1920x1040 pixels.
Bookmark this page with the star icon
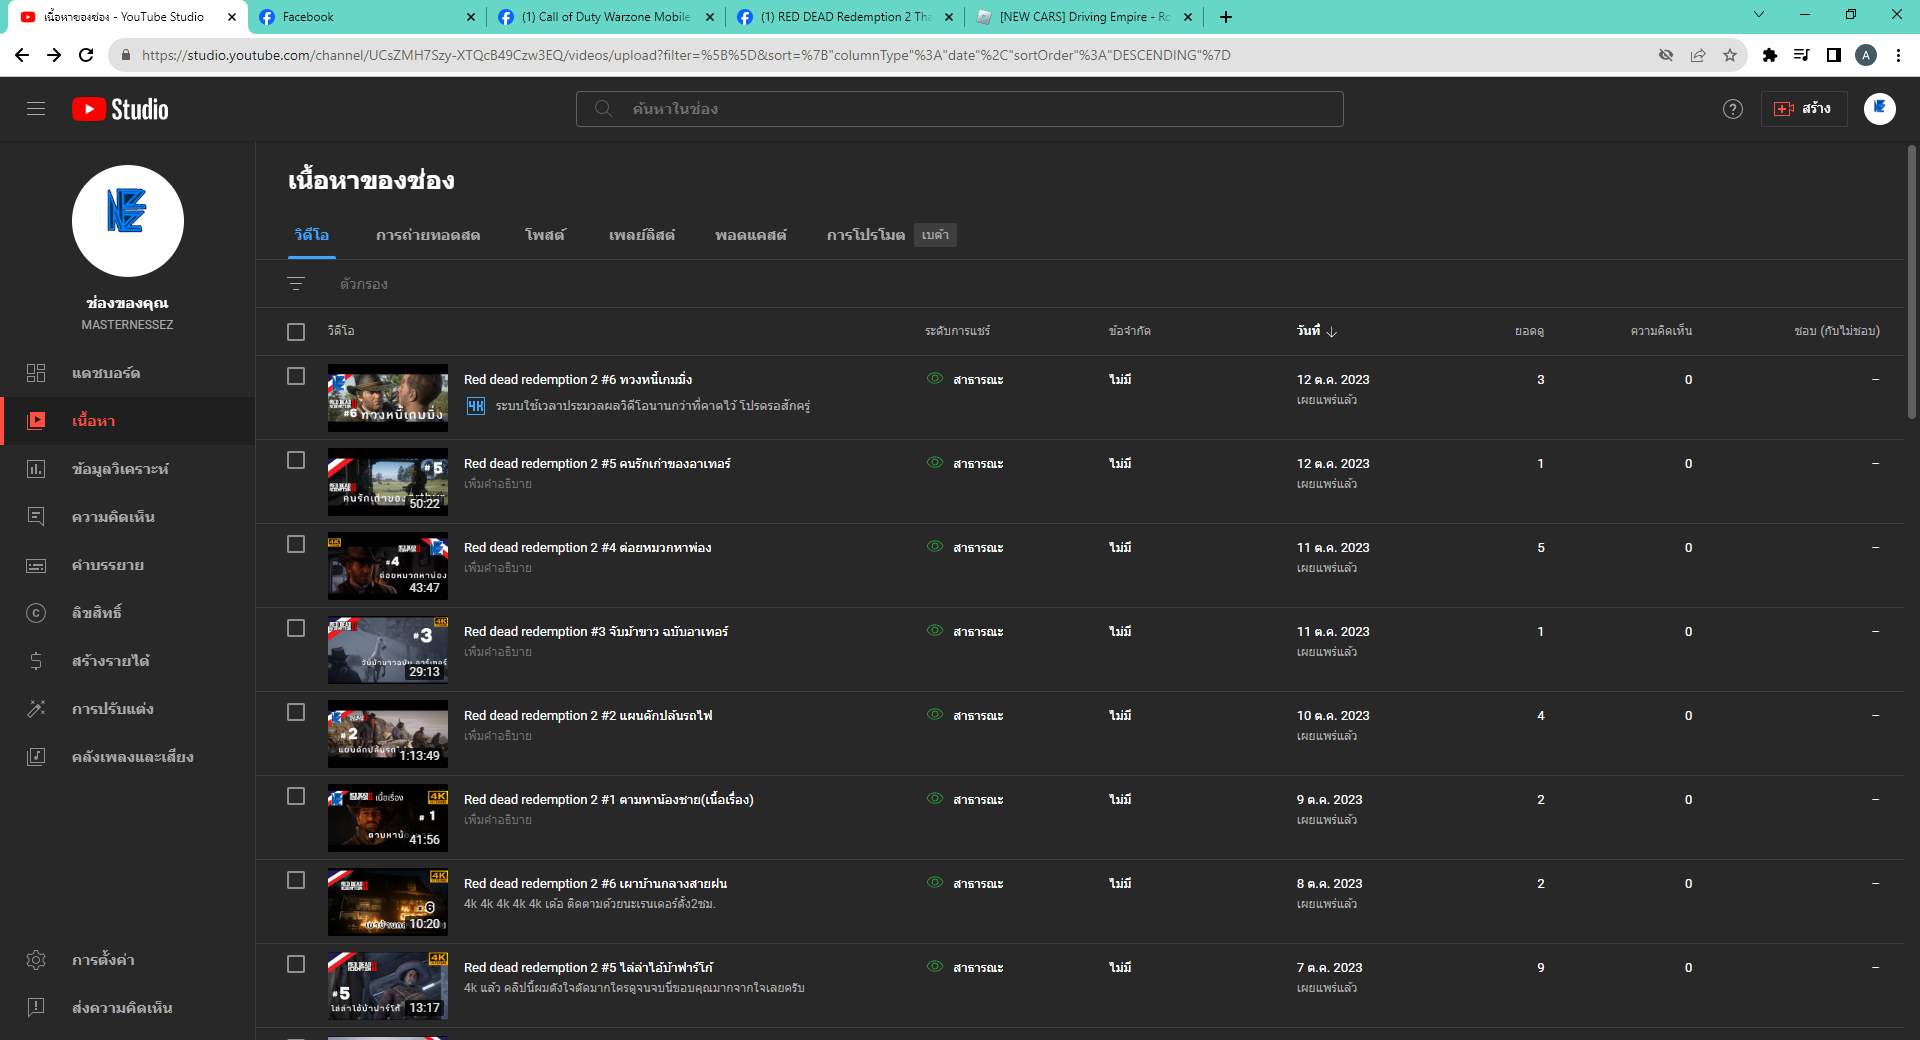1730,55
